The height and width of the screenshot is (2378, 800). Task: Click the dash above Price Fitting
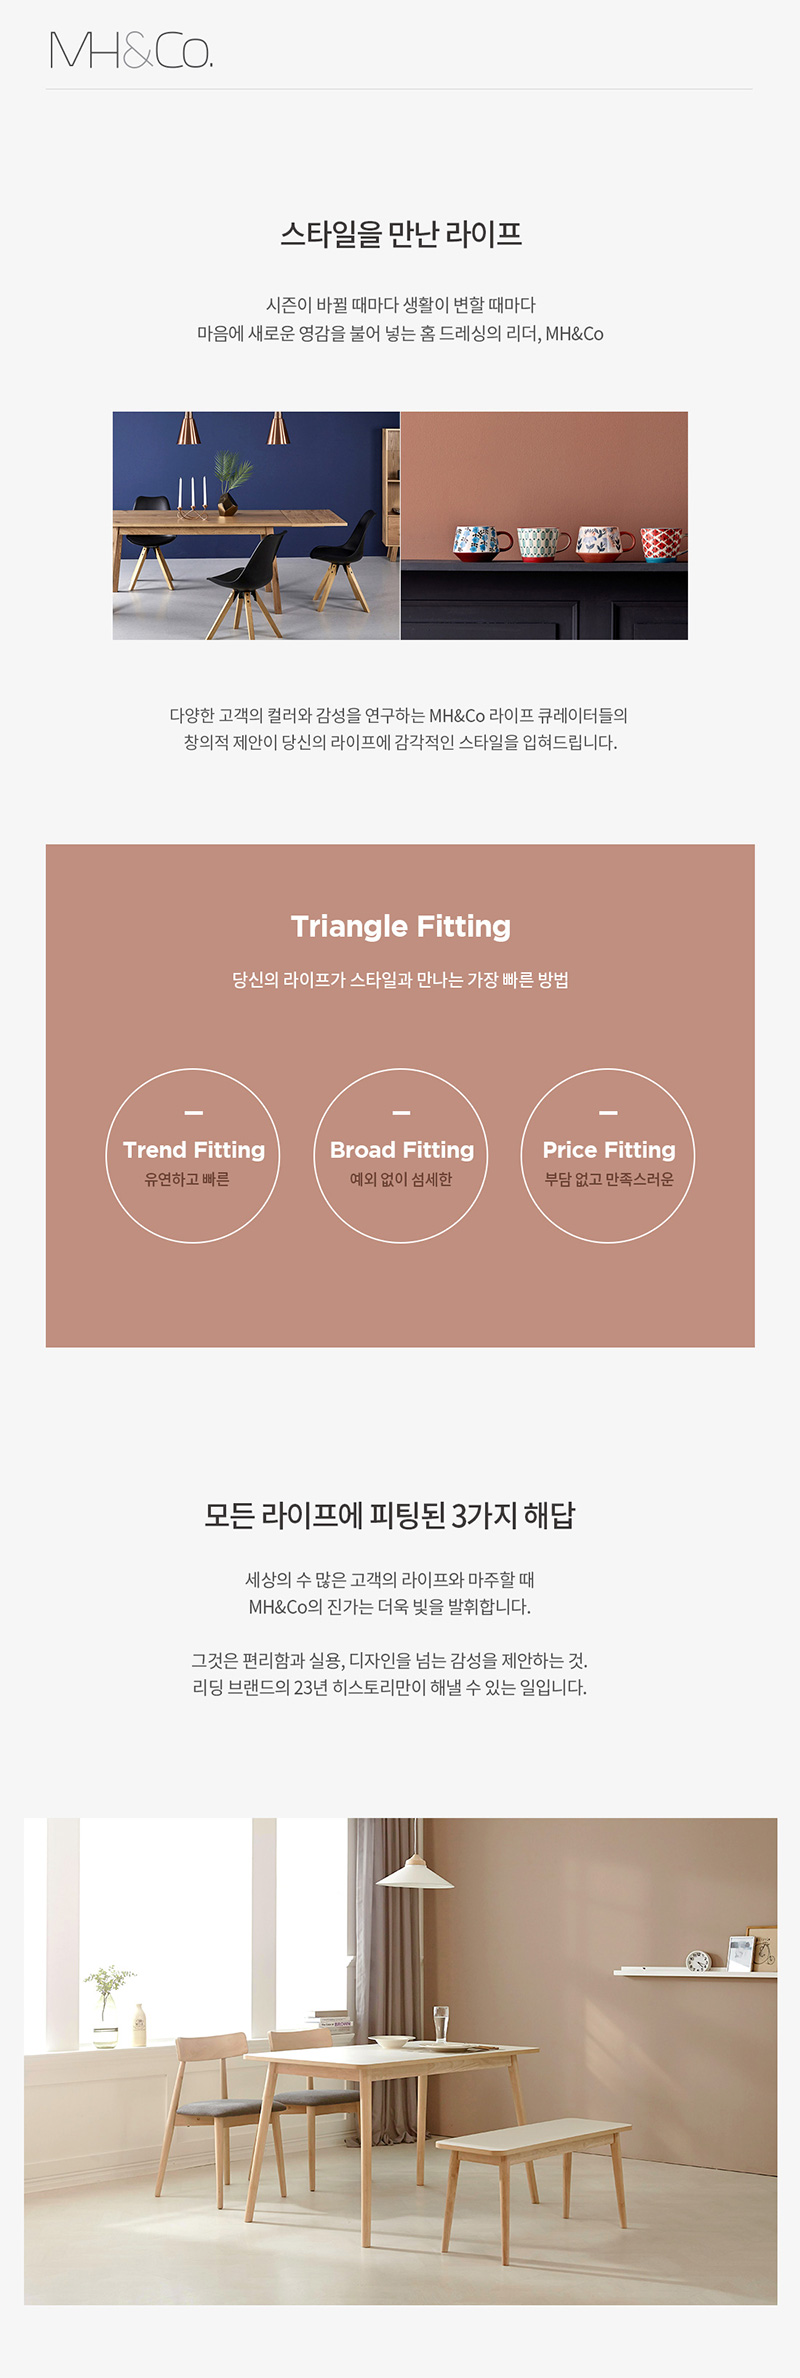608,1113
